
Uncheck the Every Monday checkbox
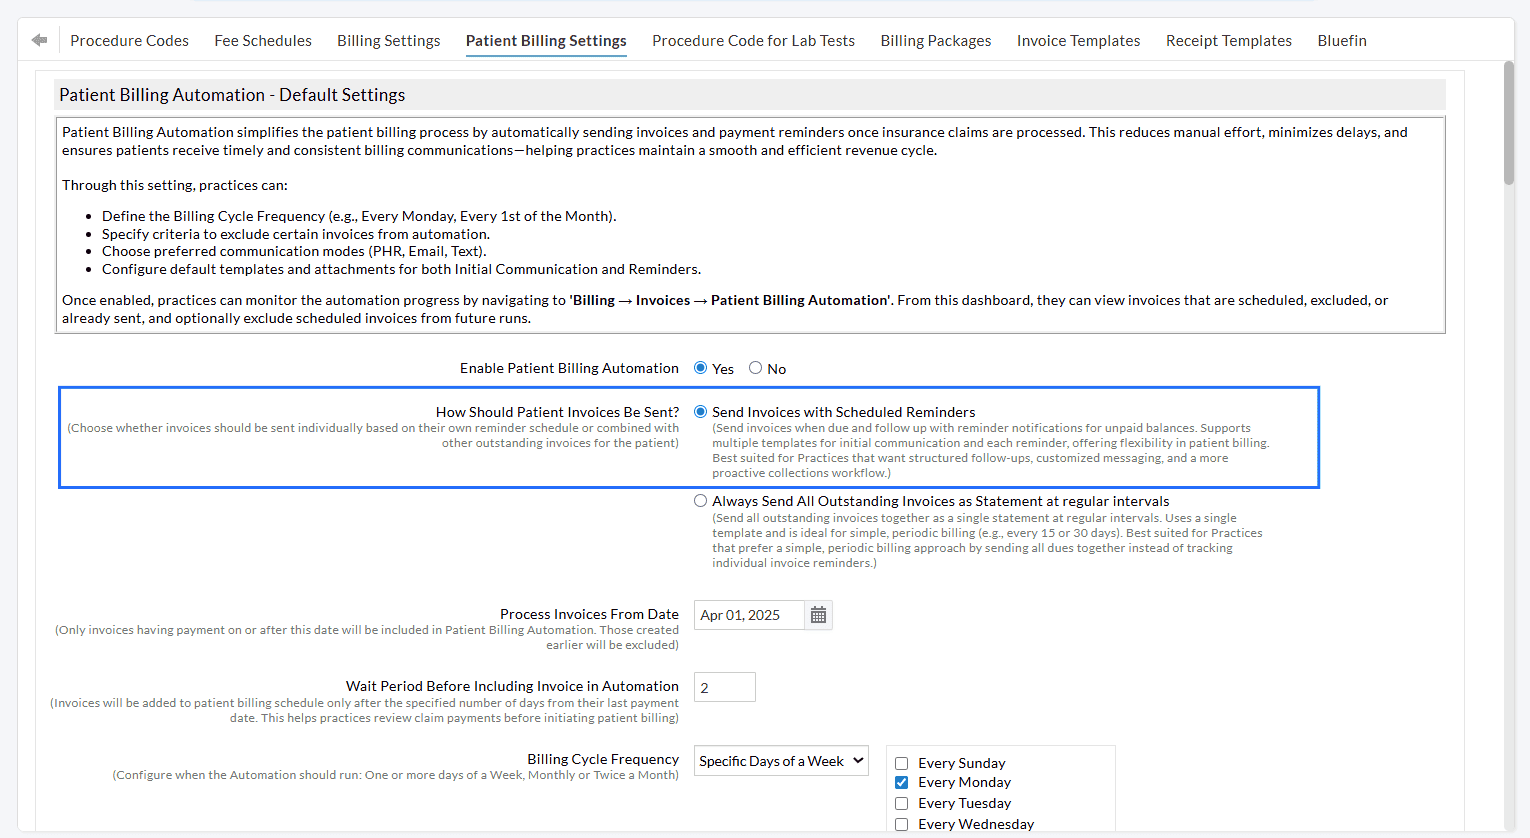901,782
